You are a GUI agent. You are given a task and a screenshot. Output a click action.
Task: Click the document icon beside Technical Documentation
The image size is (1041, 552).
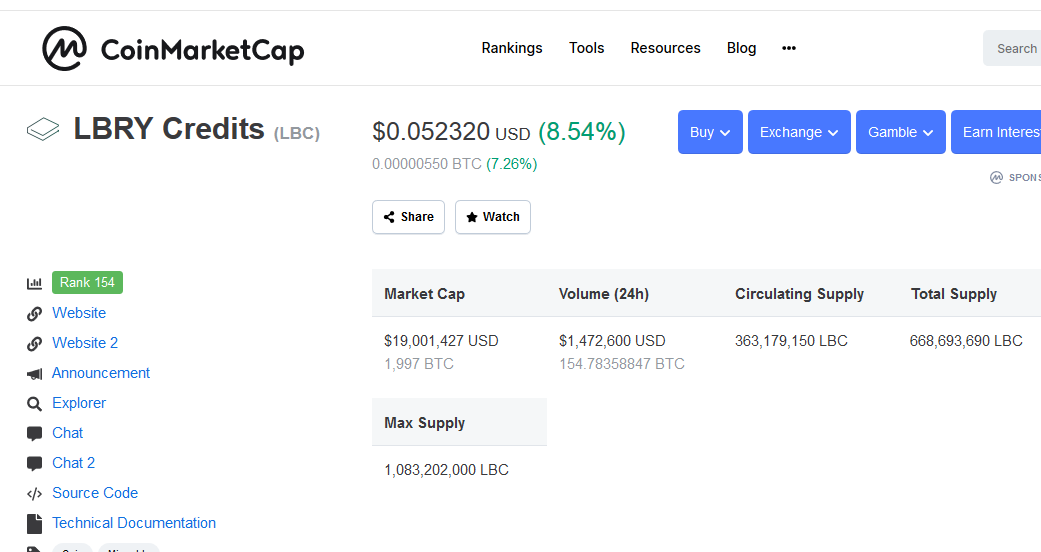(35, 523)
